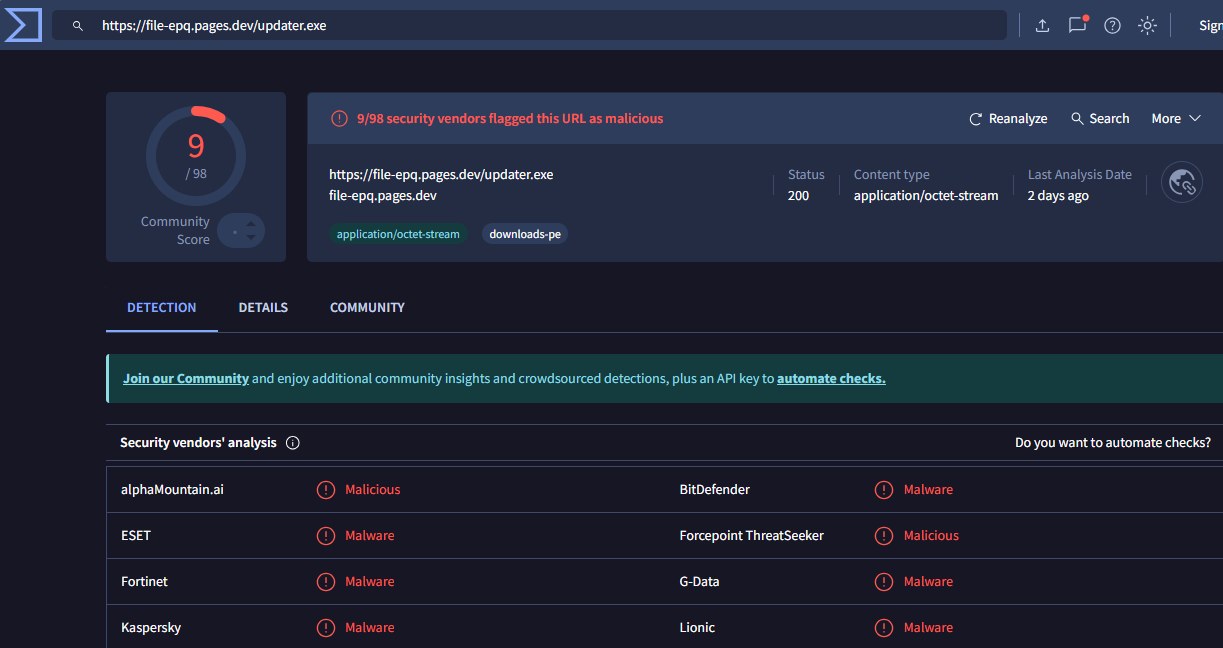Open the notifications chat icon
This screenshot has height=648, width=1223.
1077,26
